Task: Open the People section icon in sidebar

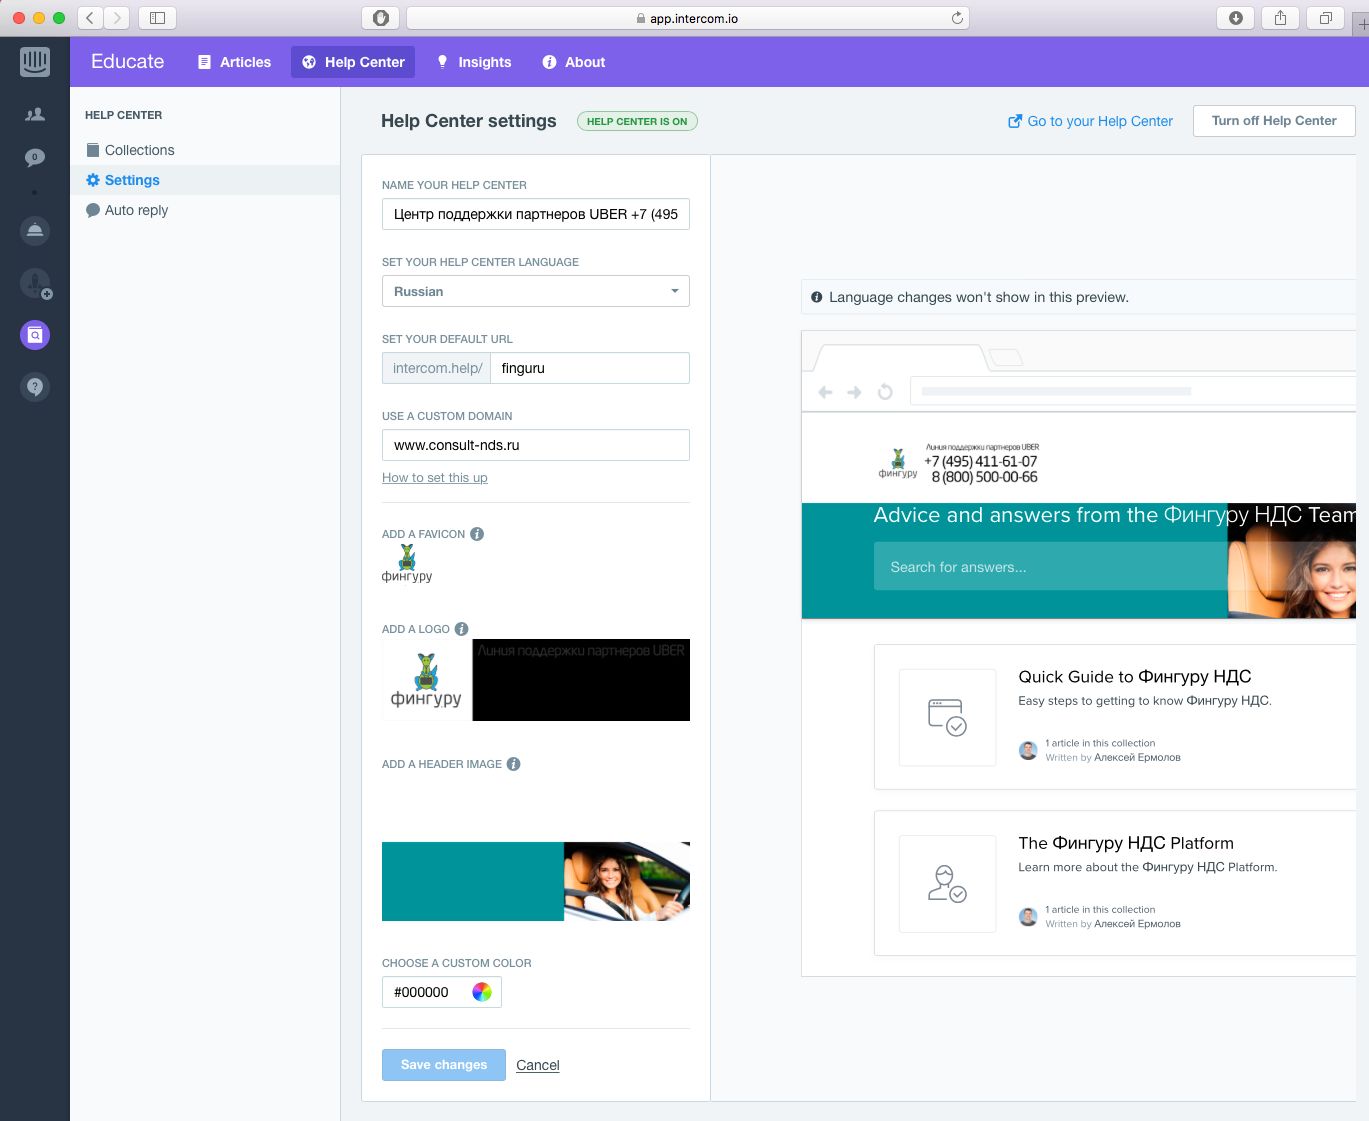Action: point(35,115)
